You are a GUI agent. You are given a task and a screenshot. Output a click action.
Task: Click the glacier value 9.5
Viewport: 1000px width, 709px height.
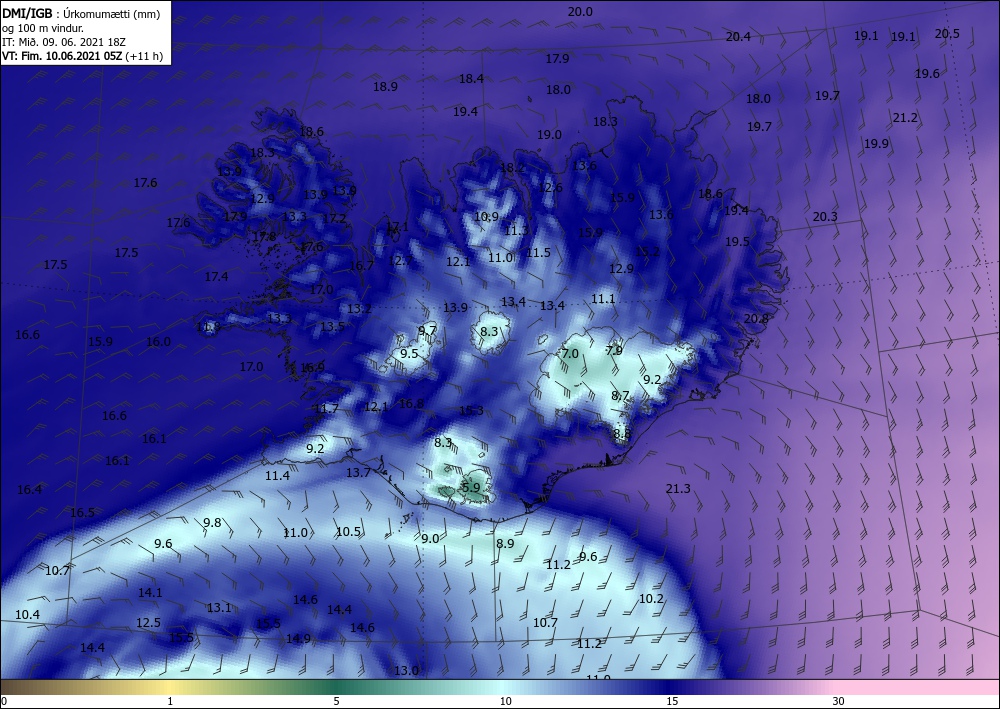pyautogui.click(x=409, y=353)
